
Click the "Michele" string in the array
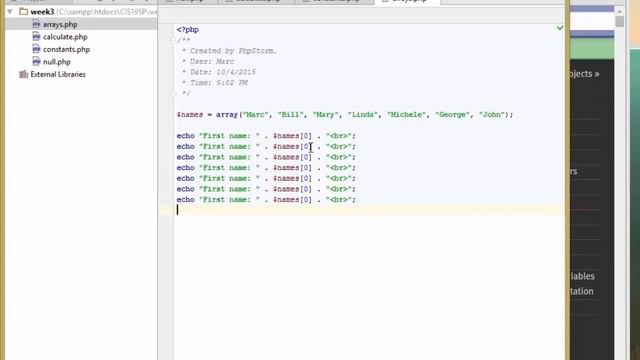click(407, 115)
